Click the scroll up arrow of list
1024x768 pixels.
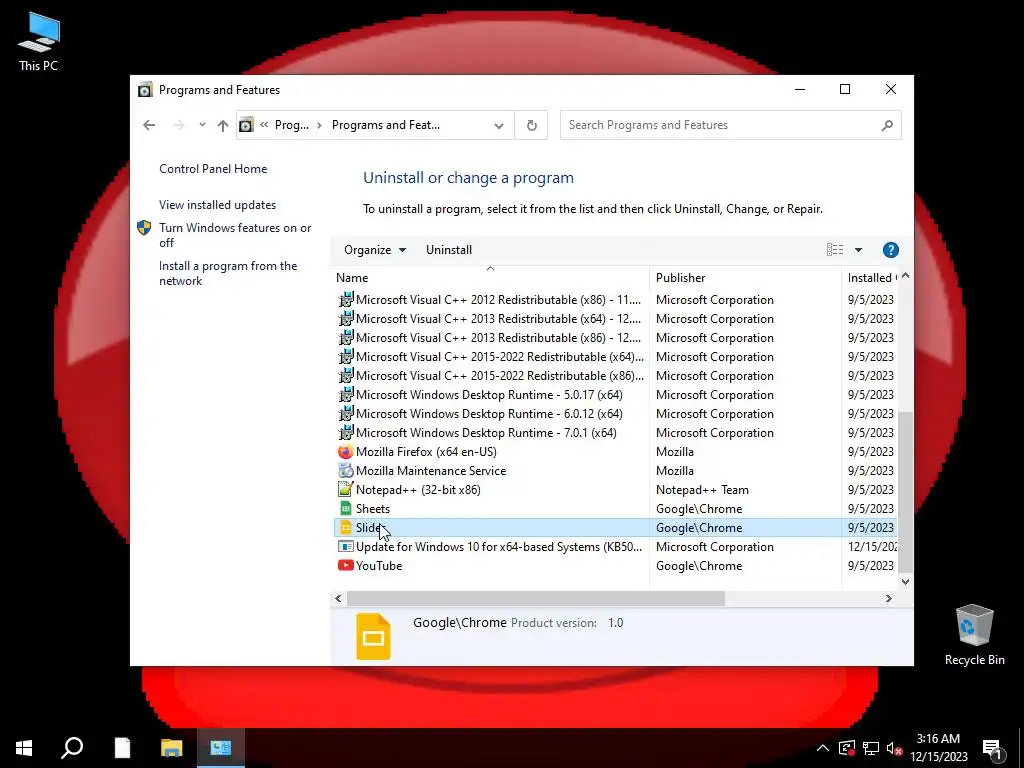pyautogui.click(x=905, y=276)
